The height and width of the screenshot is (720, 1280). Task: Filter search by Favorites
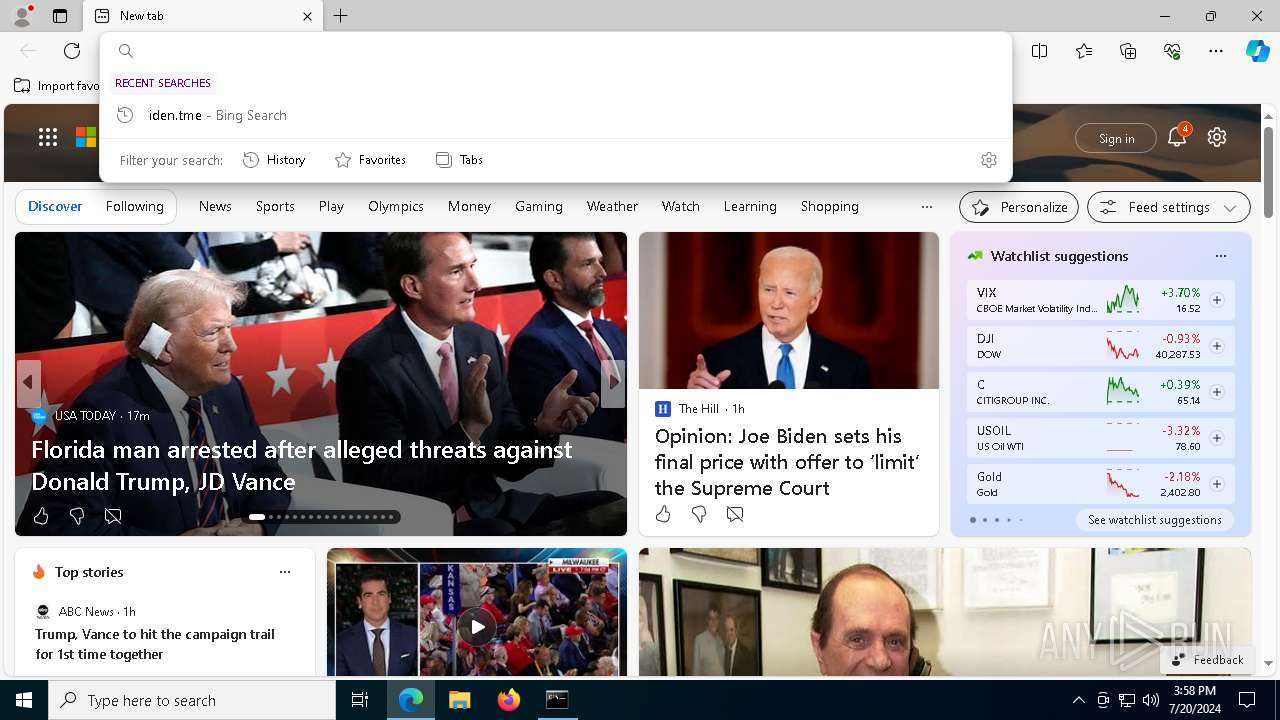(x=370, y=160)
